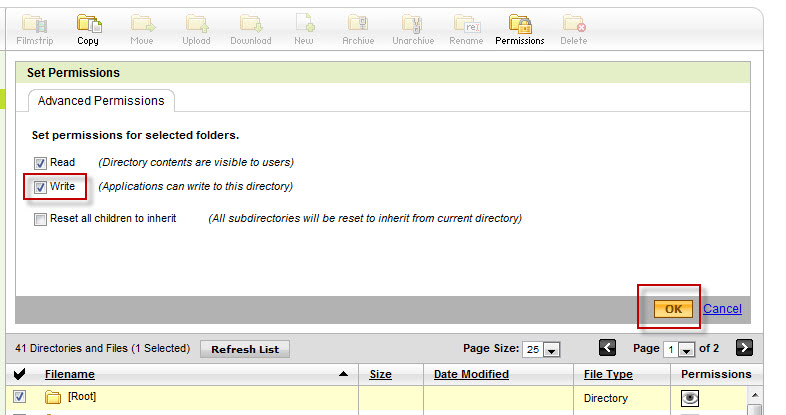Screen dimensions: 786x415
Task: Open Permissions from the toolbar
Action: coord(519,24)
